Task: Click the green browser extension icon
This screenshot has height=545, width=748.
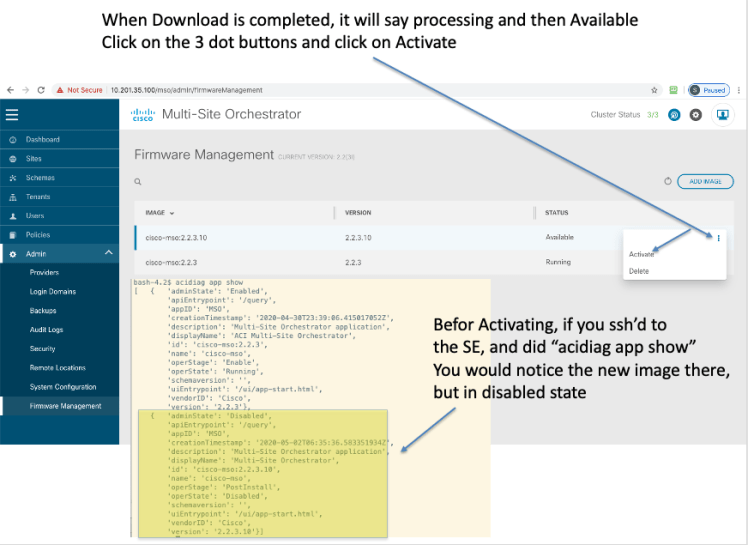Action: [x=674, y=90]
